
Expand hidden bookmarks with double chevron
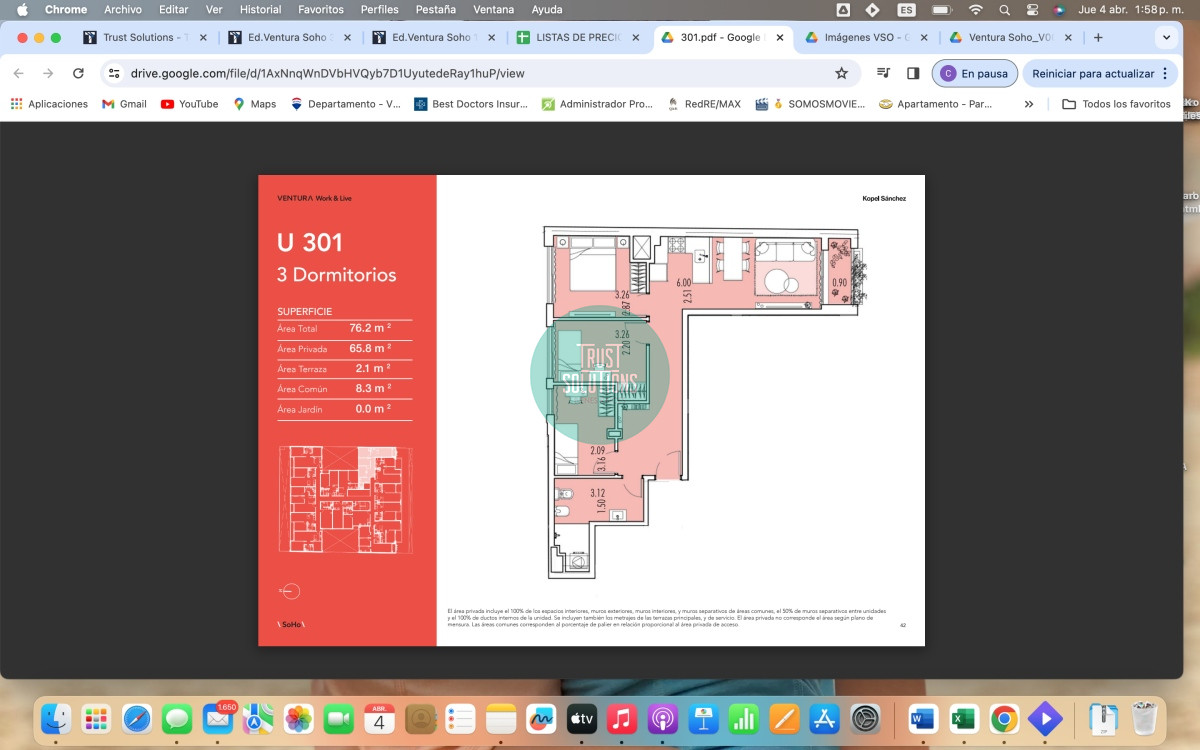tap(1028, 104)
